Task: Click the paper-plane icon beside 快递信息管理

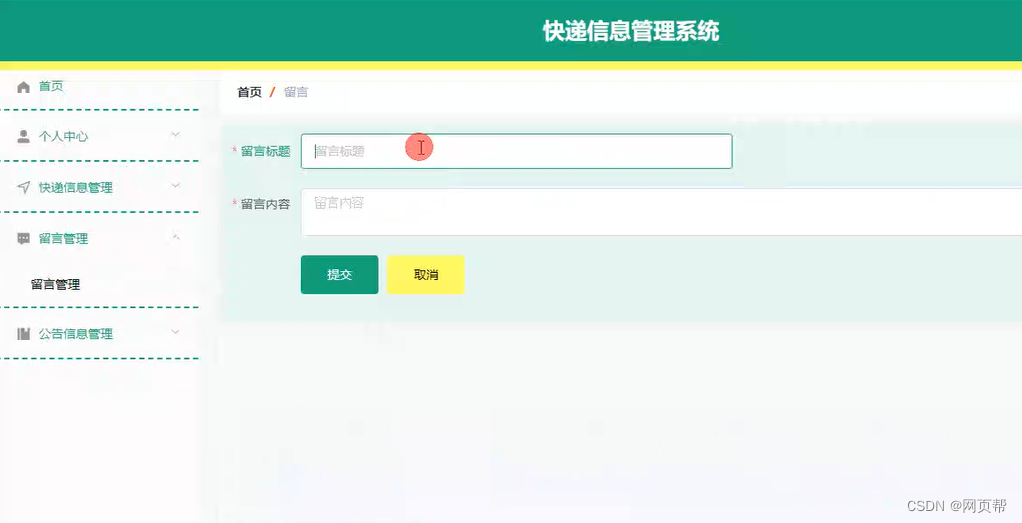Action: coord(23,187)
